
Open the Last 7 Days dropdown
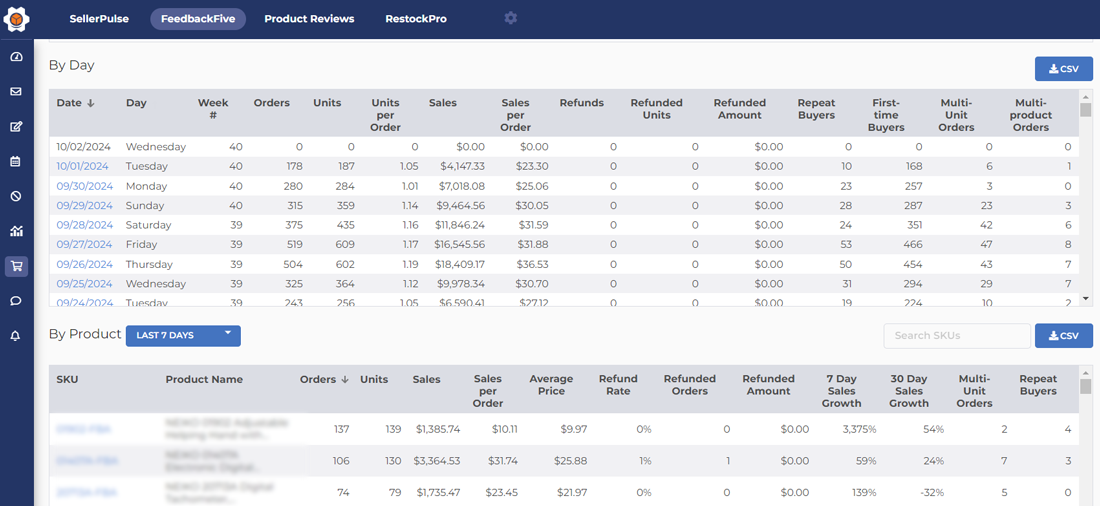coord(183,335)
